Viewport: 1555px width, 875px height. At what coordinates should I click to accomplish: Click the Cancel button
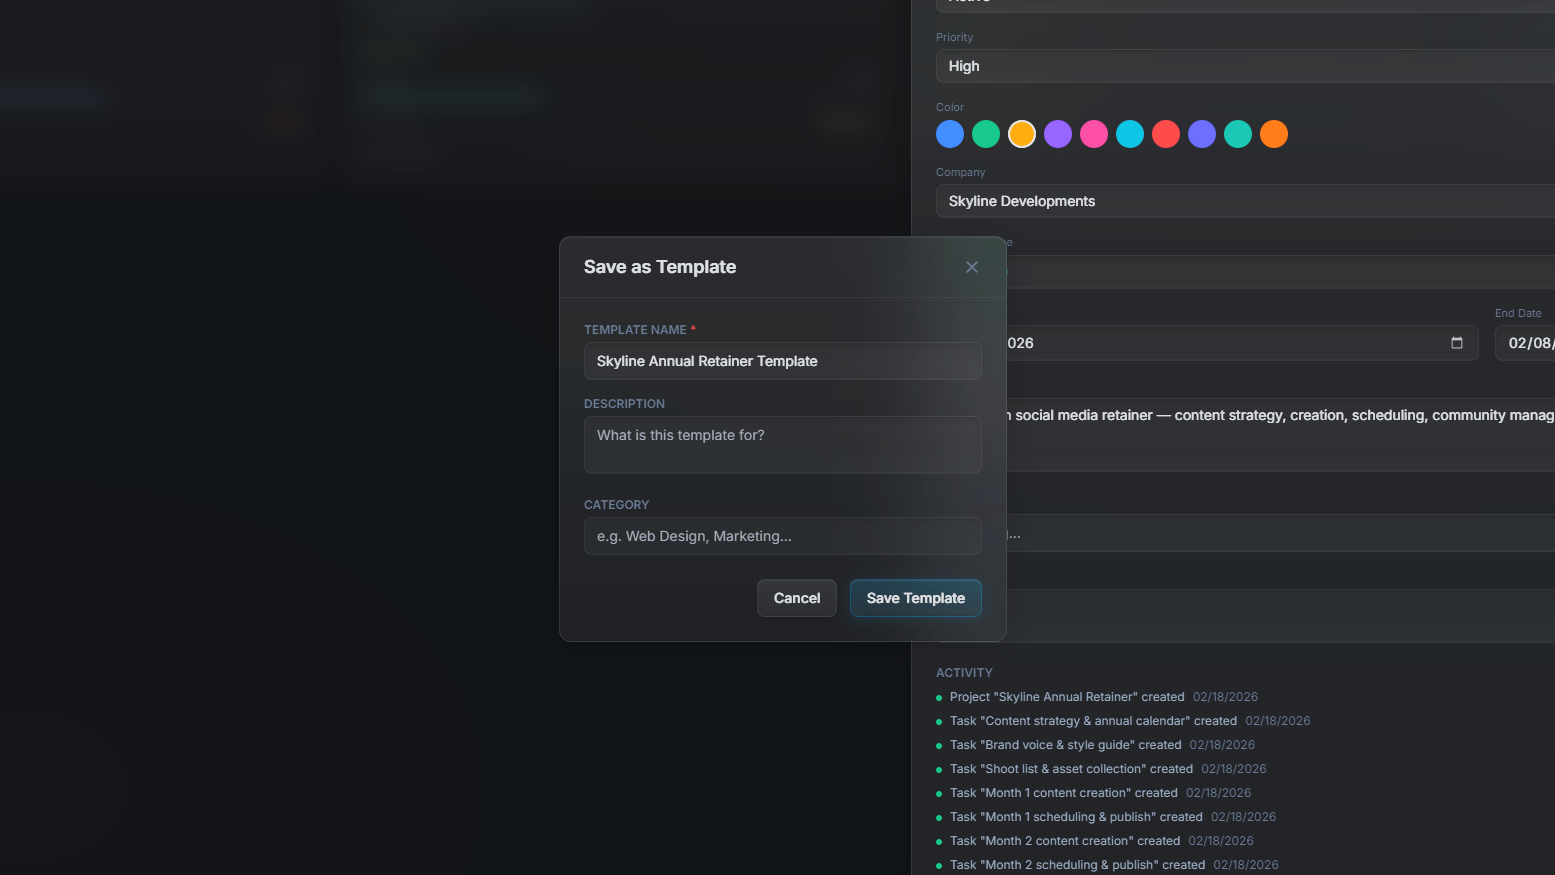coord(796,598)
